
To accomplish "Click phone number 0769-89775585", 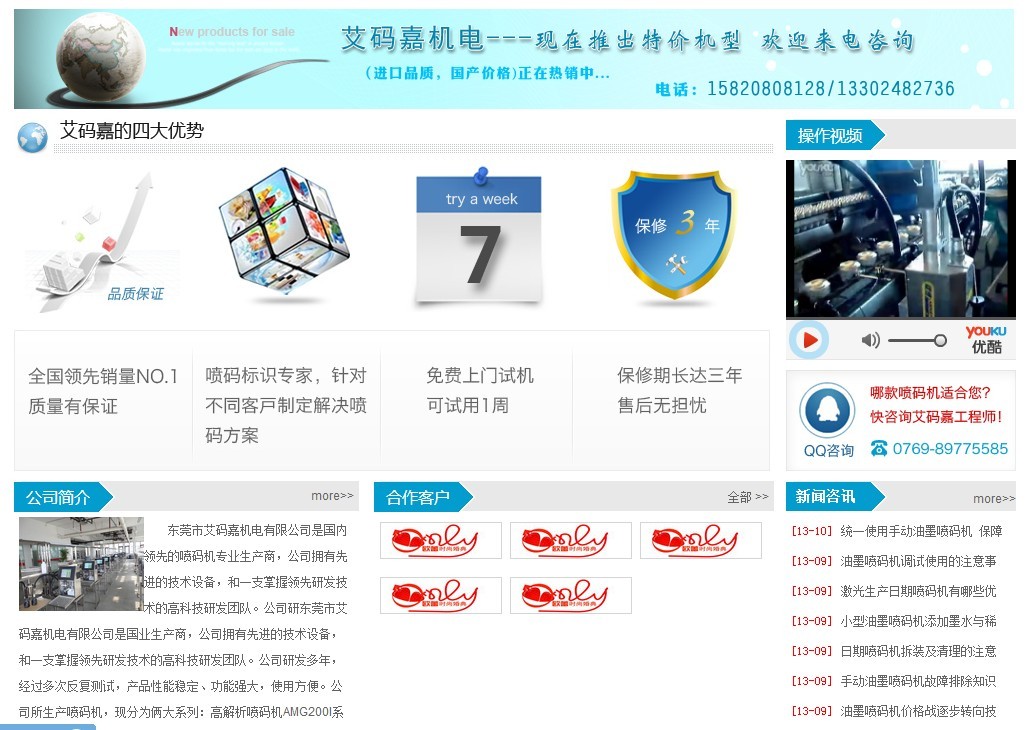I will (950, 448).
